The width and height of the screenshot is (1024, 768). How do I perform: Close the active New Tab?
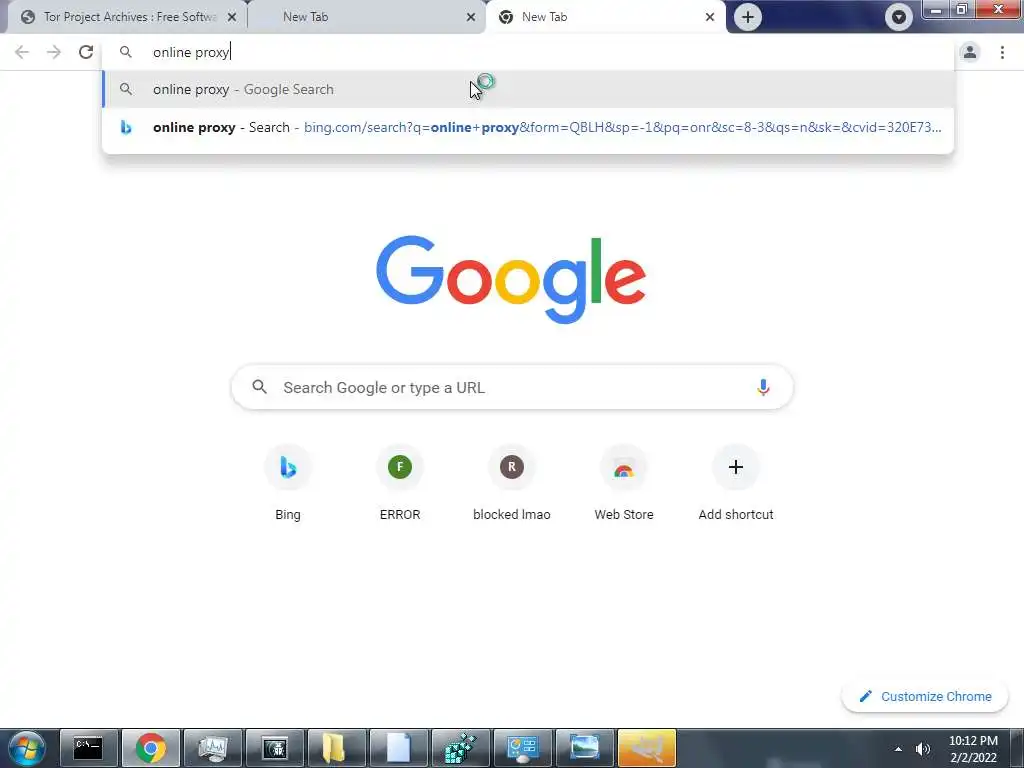[710, 18]
